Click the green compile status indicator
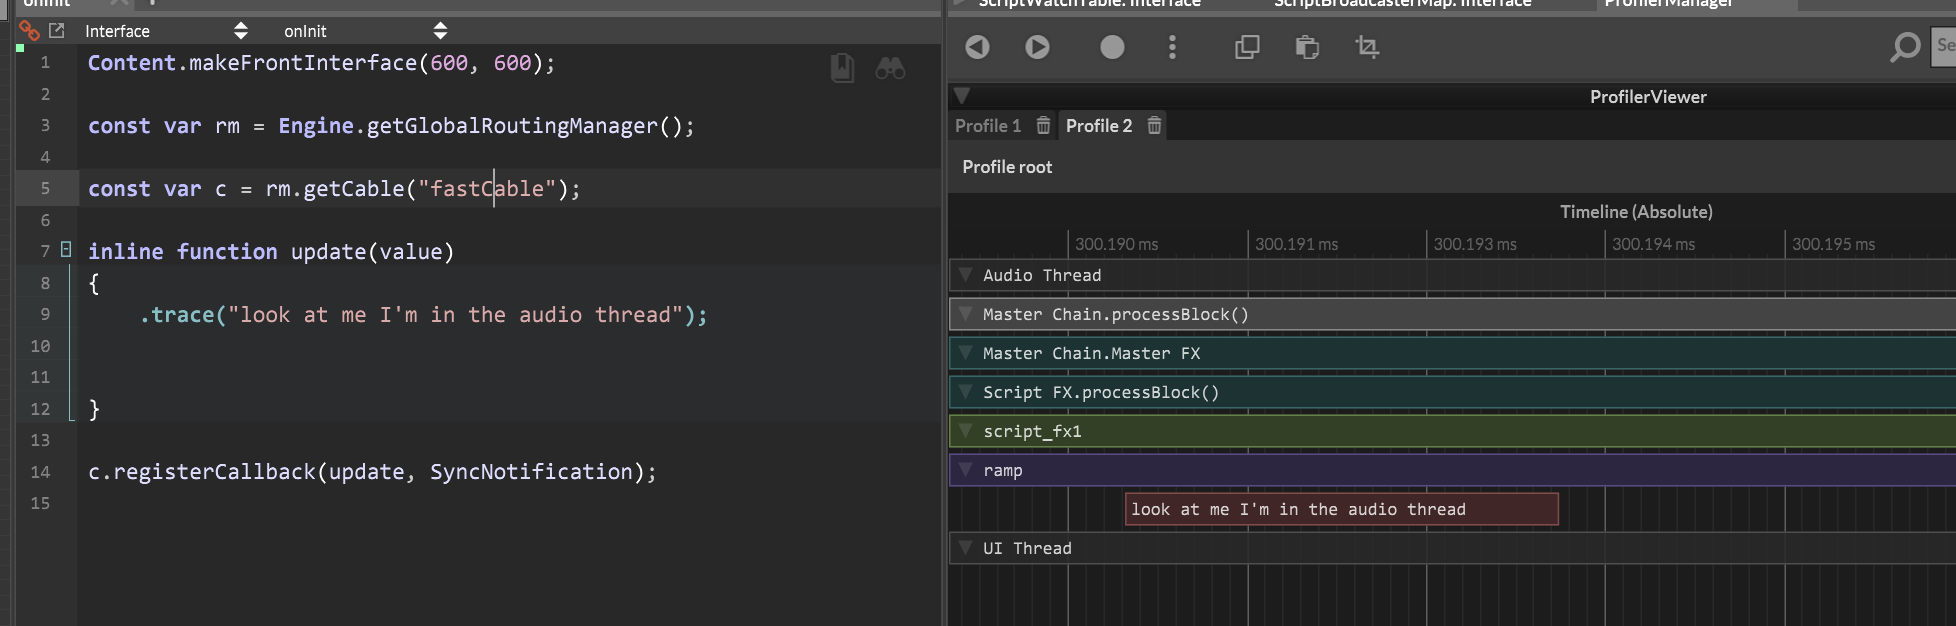 coord(20,48)
